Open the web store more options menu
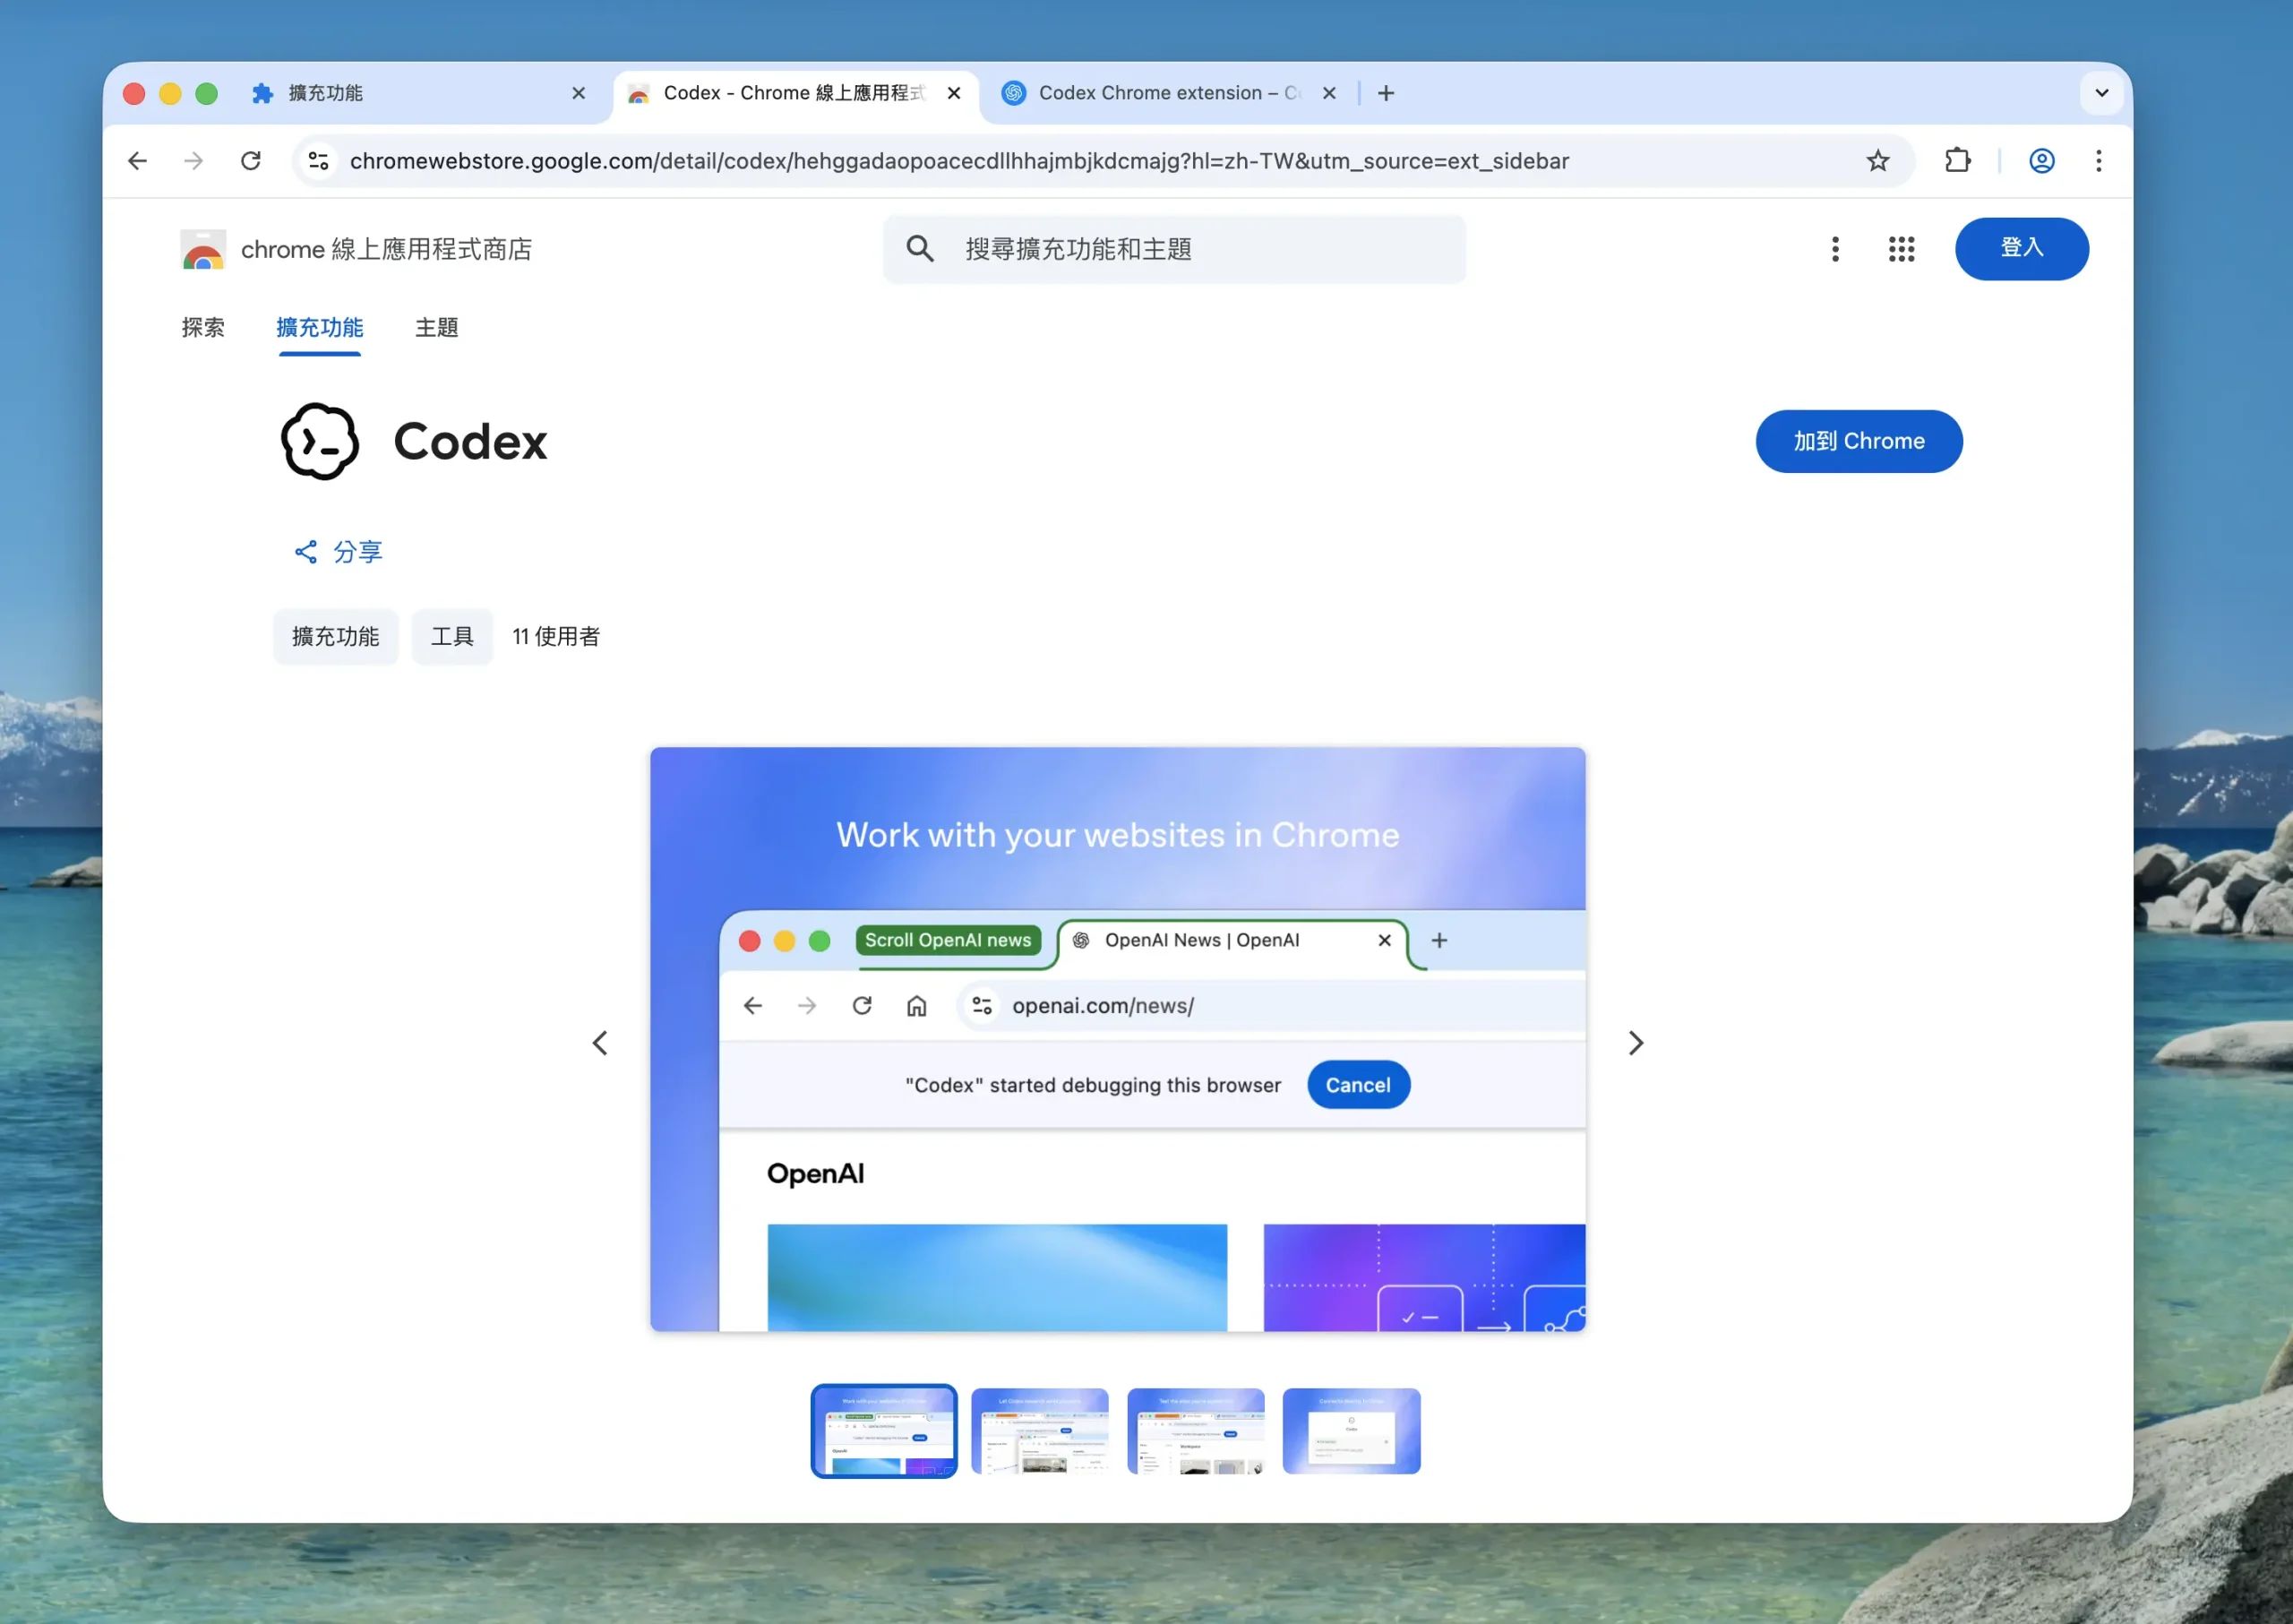The width and height of the screenshot is (2293, 1624). pos(1834,249)
